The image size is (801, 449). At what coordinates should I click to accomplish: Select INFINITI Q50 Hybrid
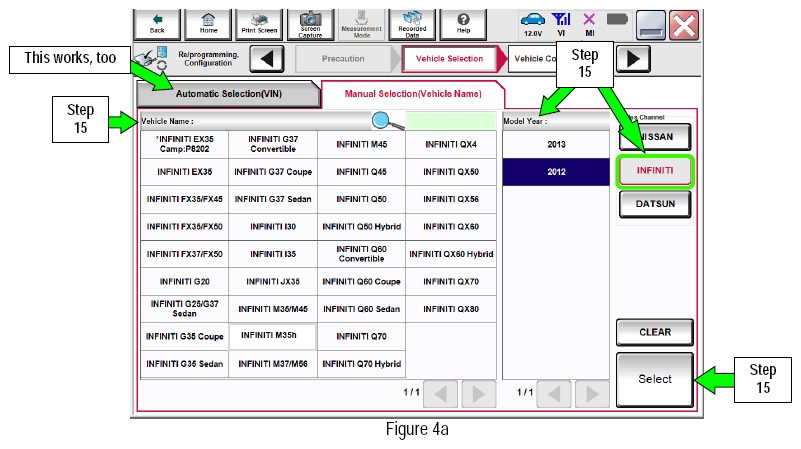pos(361,227)
